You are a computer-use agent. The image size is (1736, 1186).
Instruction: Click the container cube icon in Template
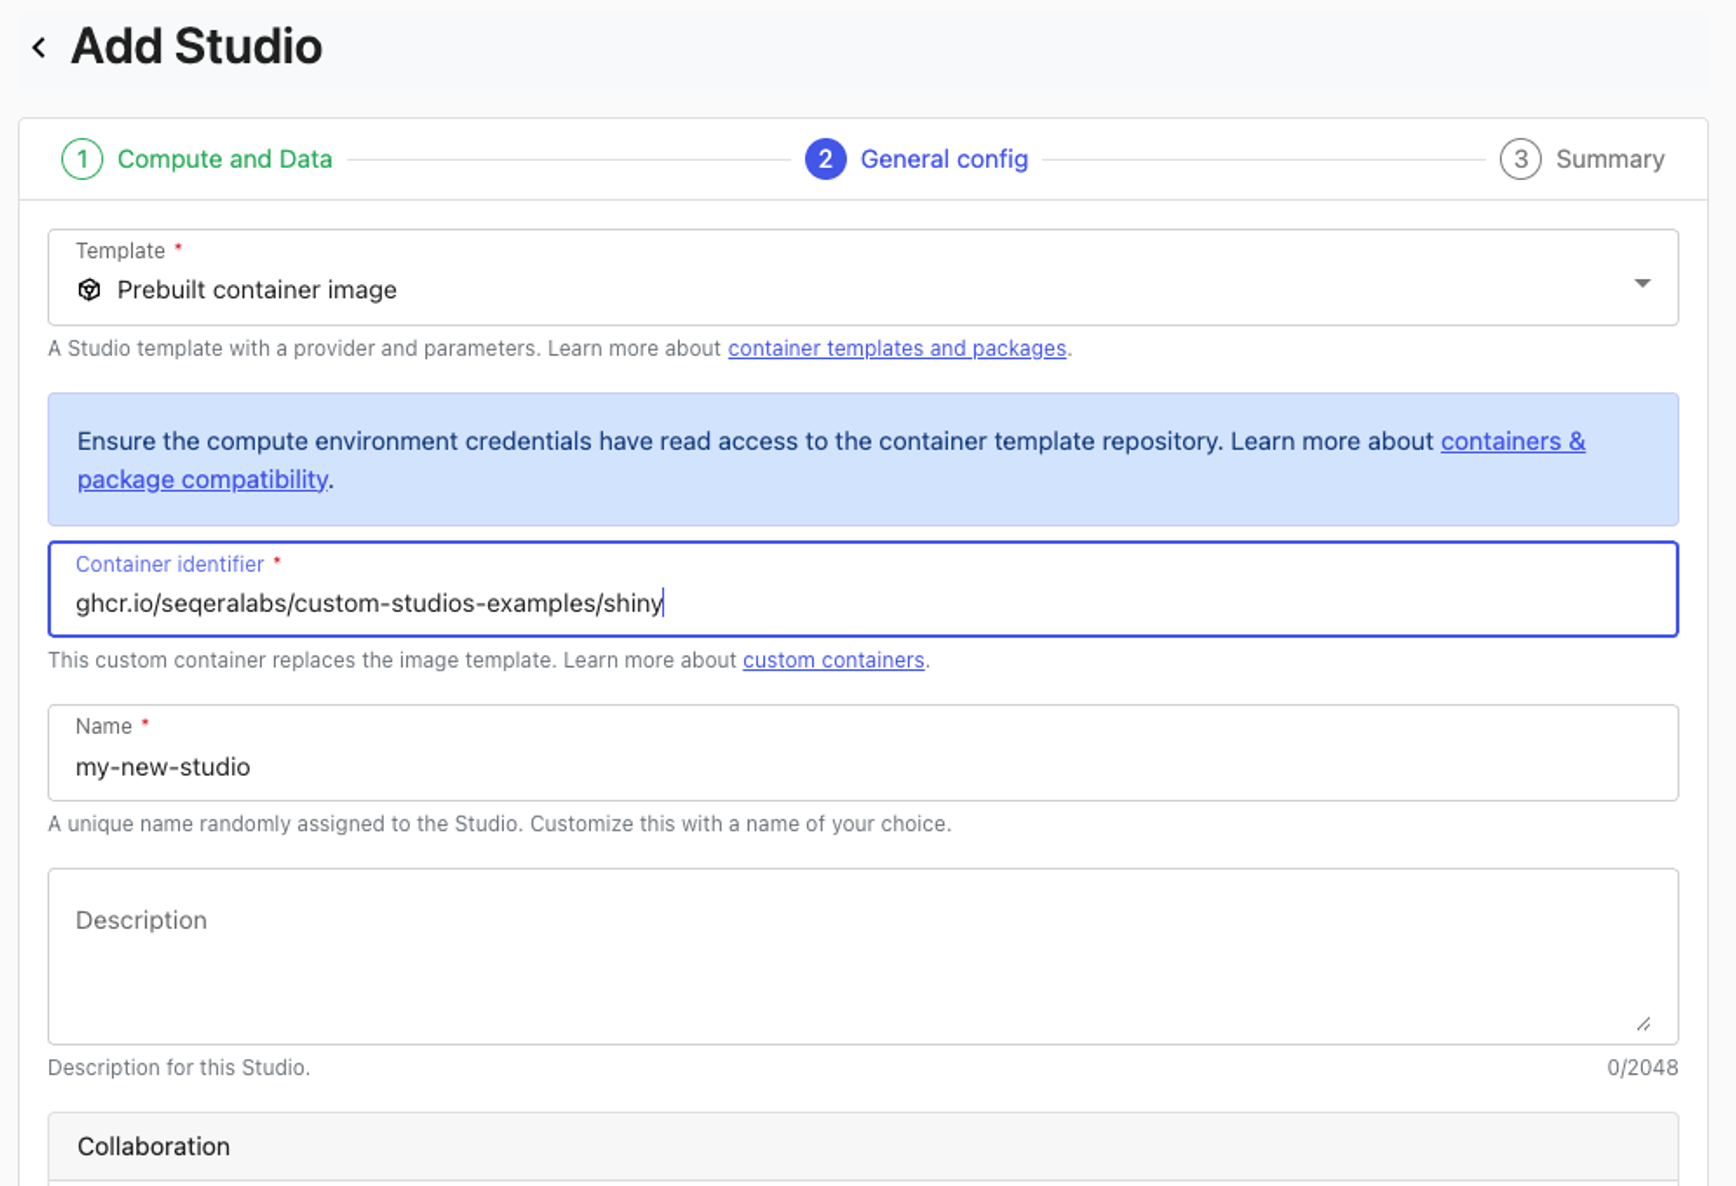click(89, 290)
